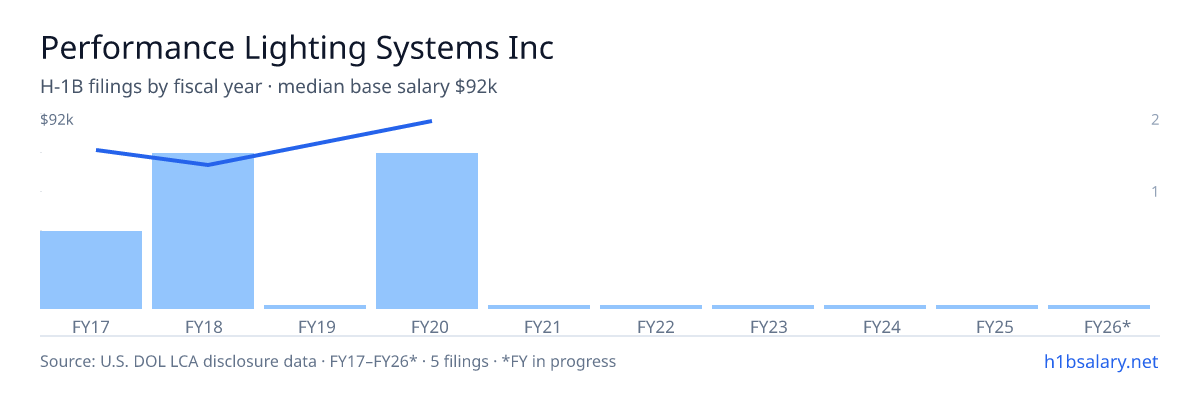The image size is (1200, 400).
Task: Click the FY22 bar stub
Action: pos(651,307)
